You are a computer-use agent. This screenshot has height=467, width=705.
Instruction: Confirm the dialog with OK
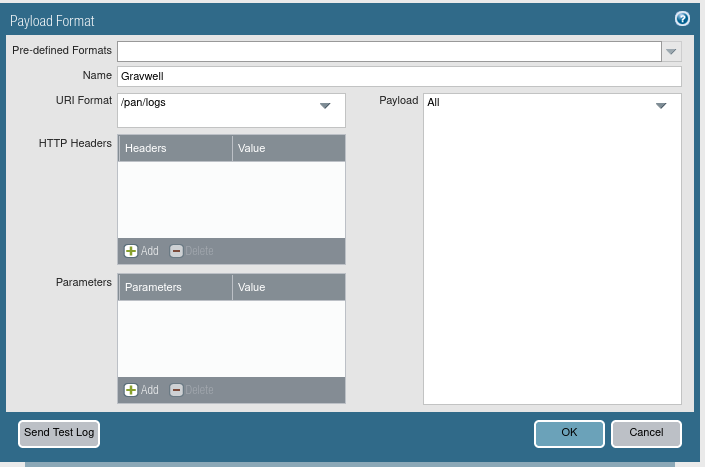click(569, 433)
